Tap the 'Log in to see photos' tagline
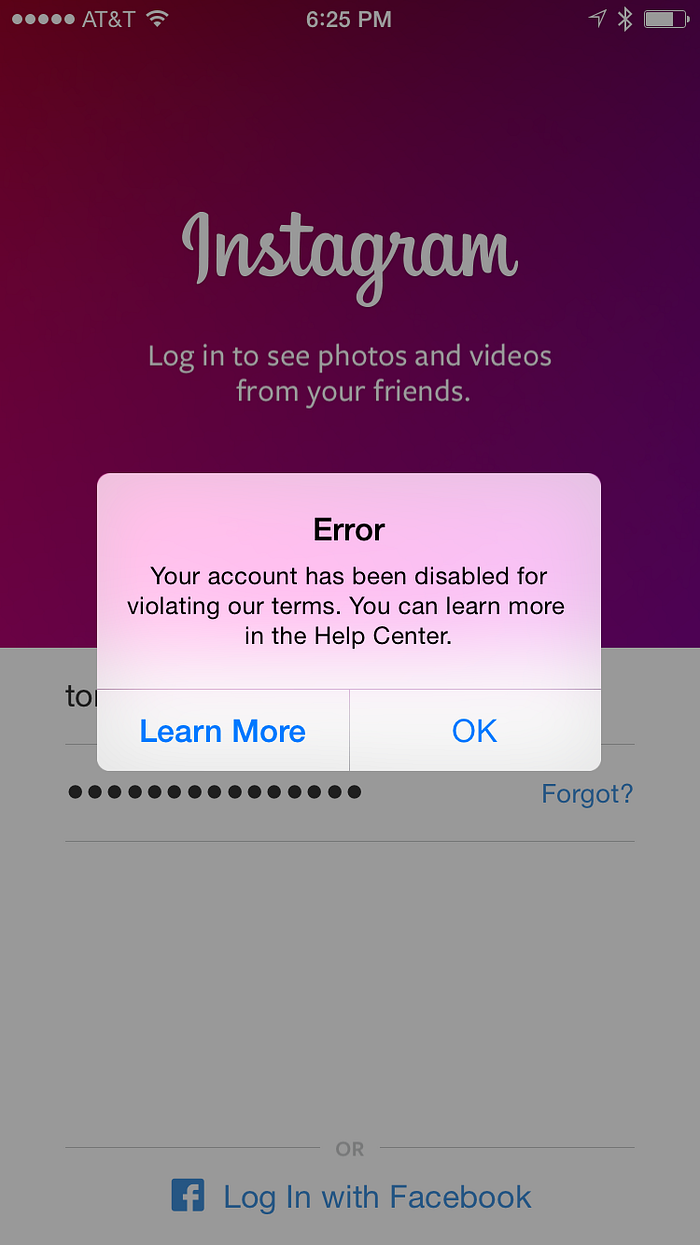Image resolution: width=700 pixels, height=1245 pixels. 350,372
